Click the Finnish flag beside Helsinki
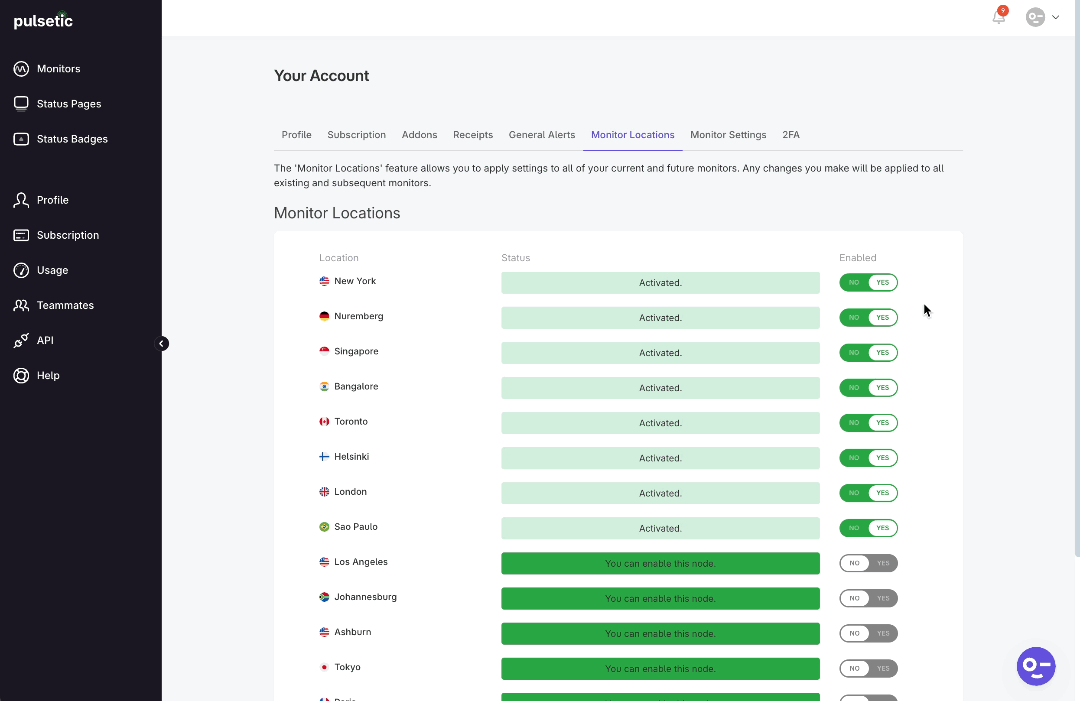The width and height of the screenshot is (1080, 701). click(x=324, y=457)
